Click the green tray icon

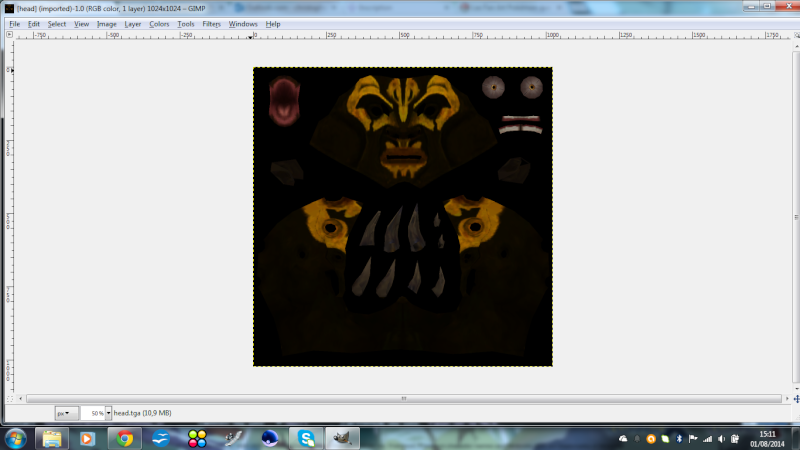(x=665, y=439)
